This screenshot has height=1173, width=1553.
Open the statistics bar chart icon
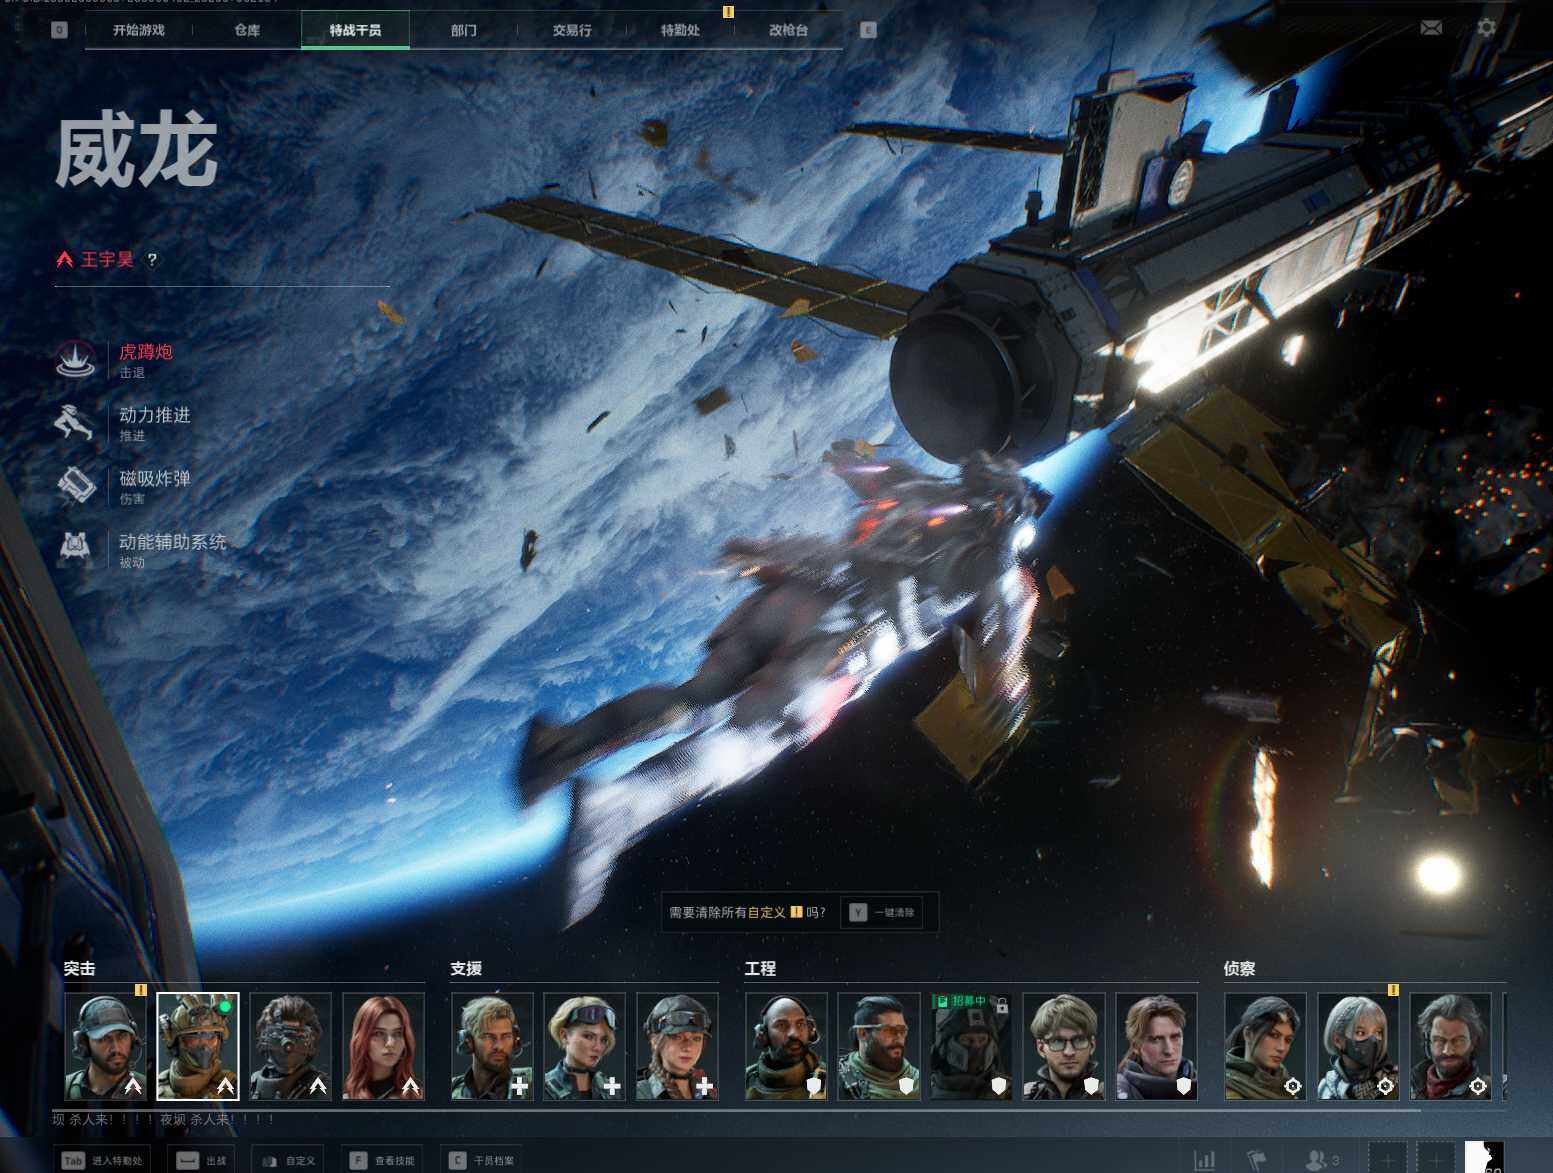click(1205, 1160)
